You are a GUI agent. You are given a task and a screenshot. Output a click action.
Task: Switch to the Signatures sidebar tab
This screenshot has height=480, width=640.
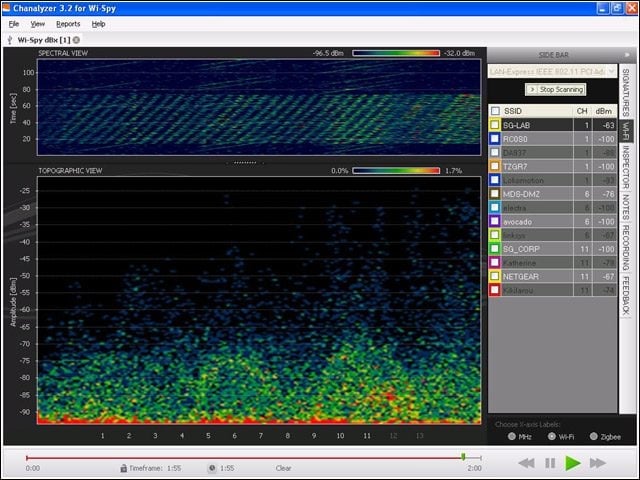[626, 92]
